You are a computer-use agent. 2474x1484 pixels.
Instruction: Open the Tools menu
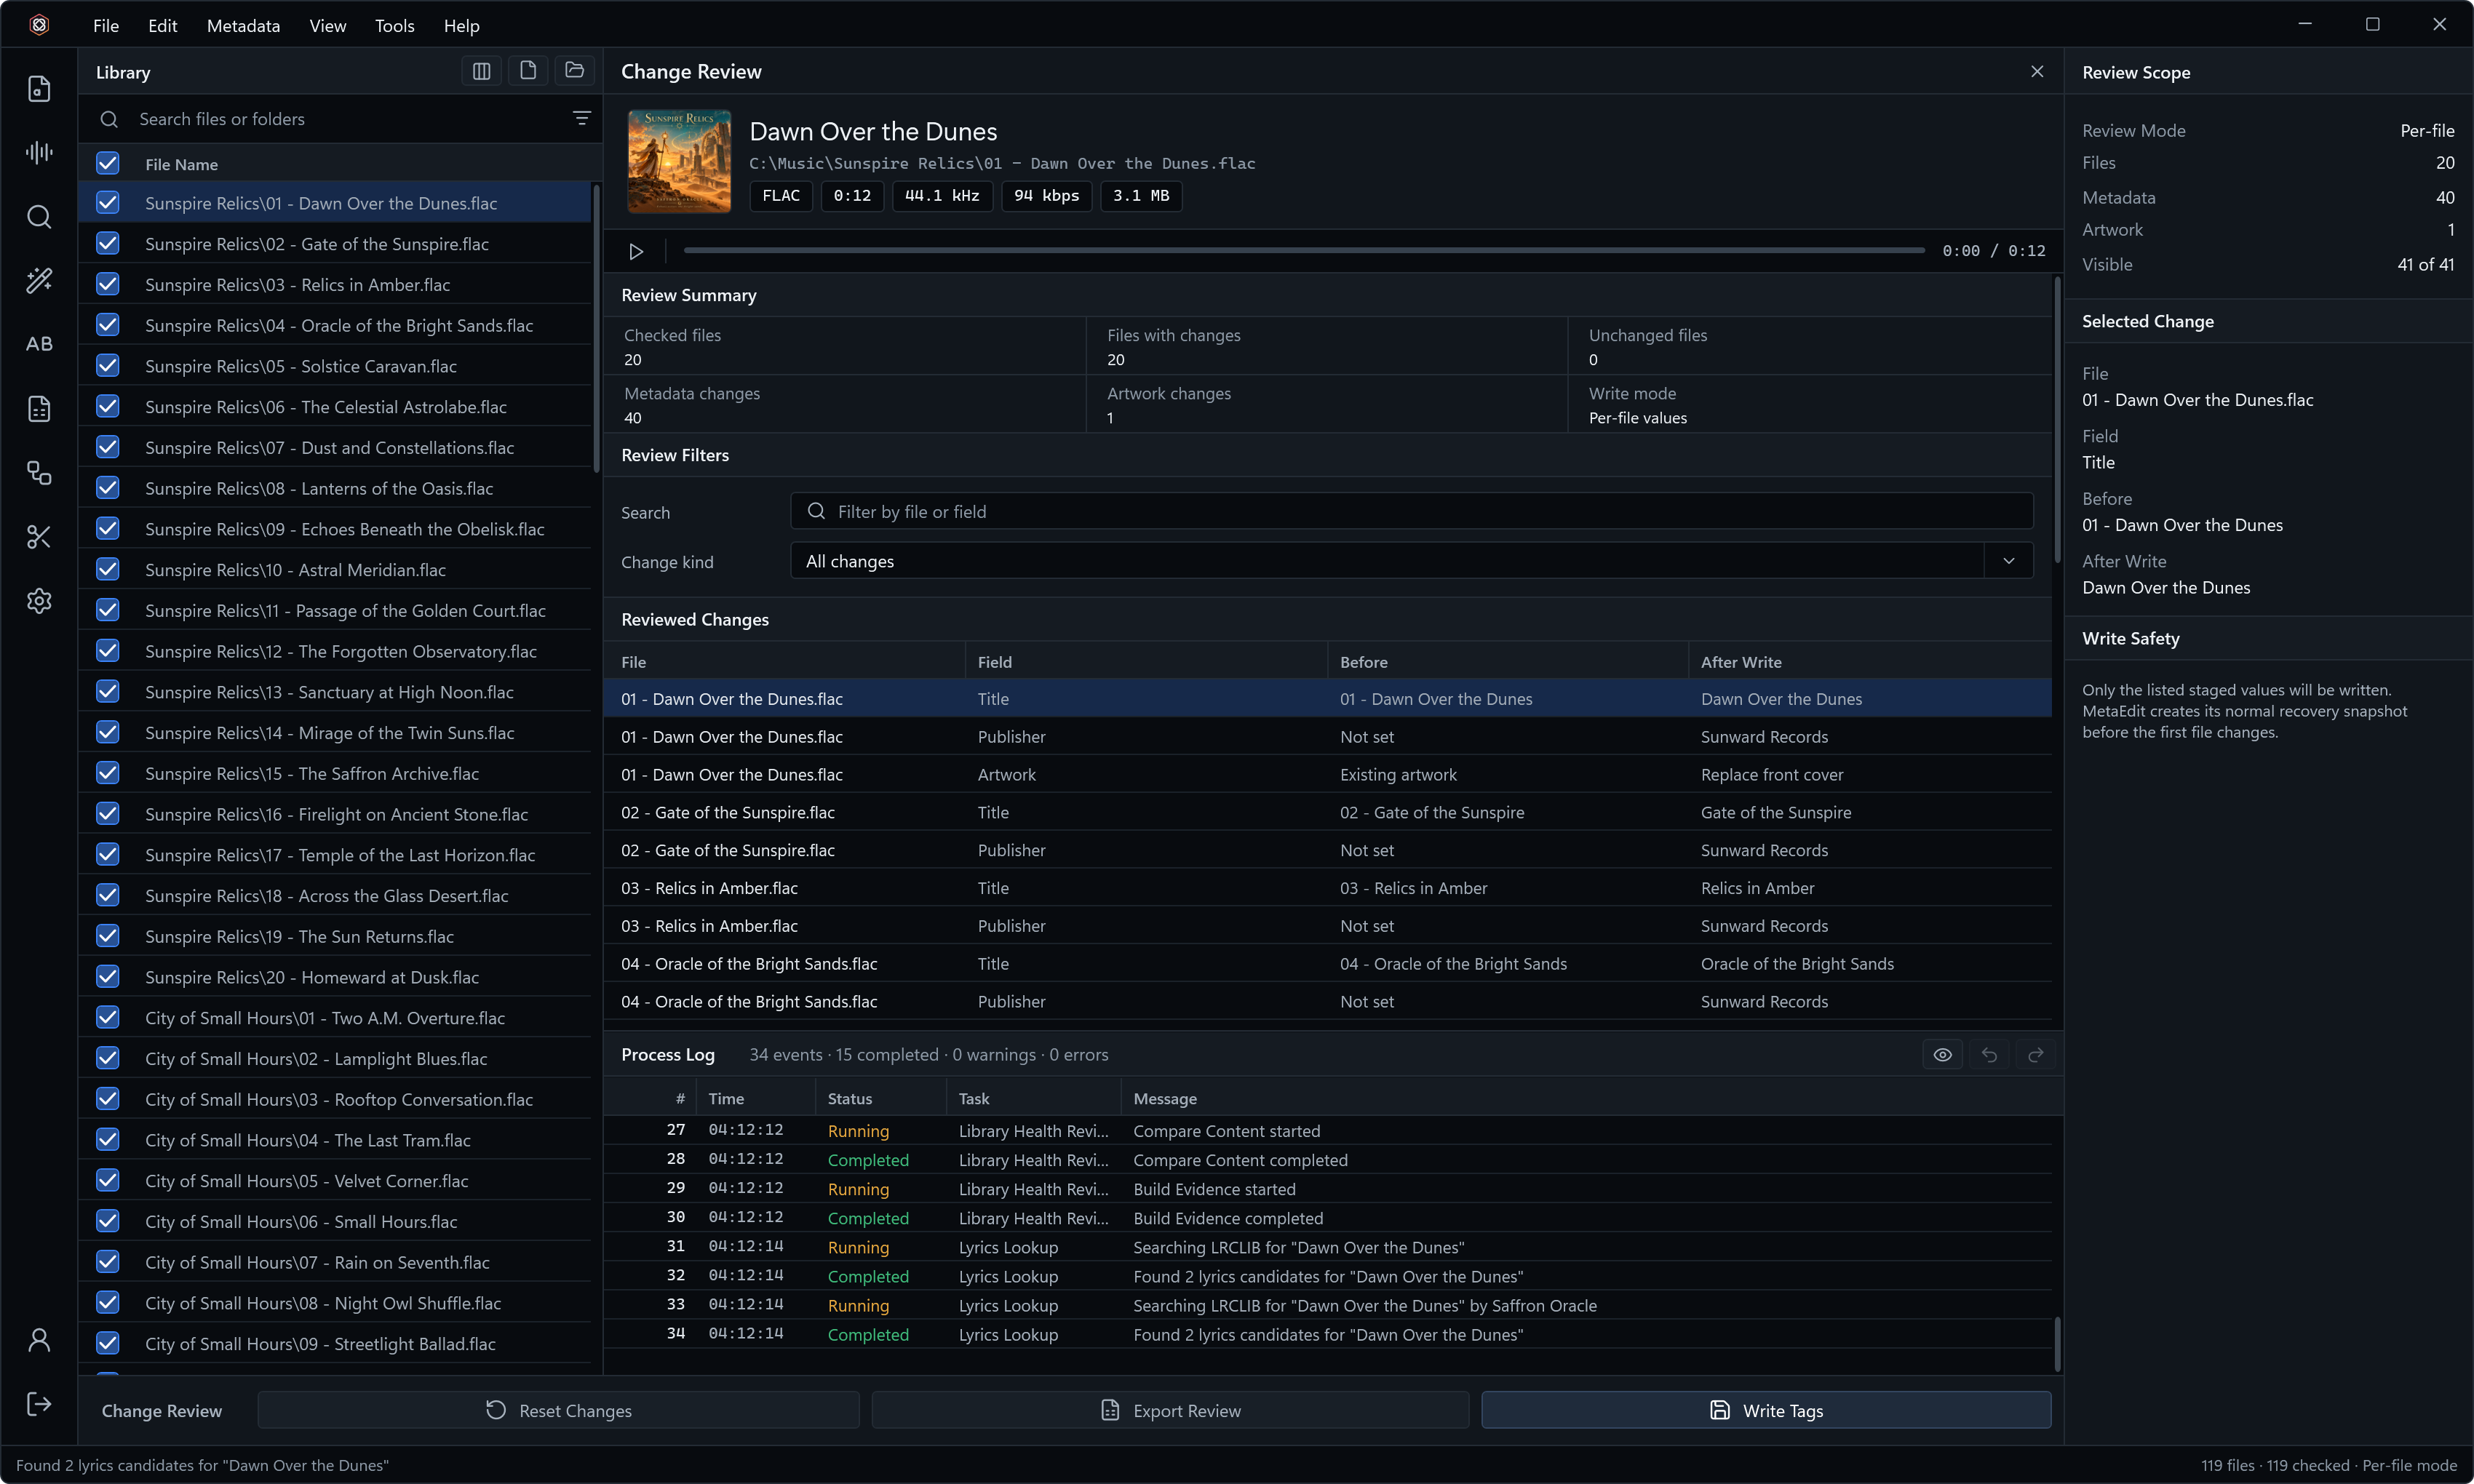[x=394, y=25]
